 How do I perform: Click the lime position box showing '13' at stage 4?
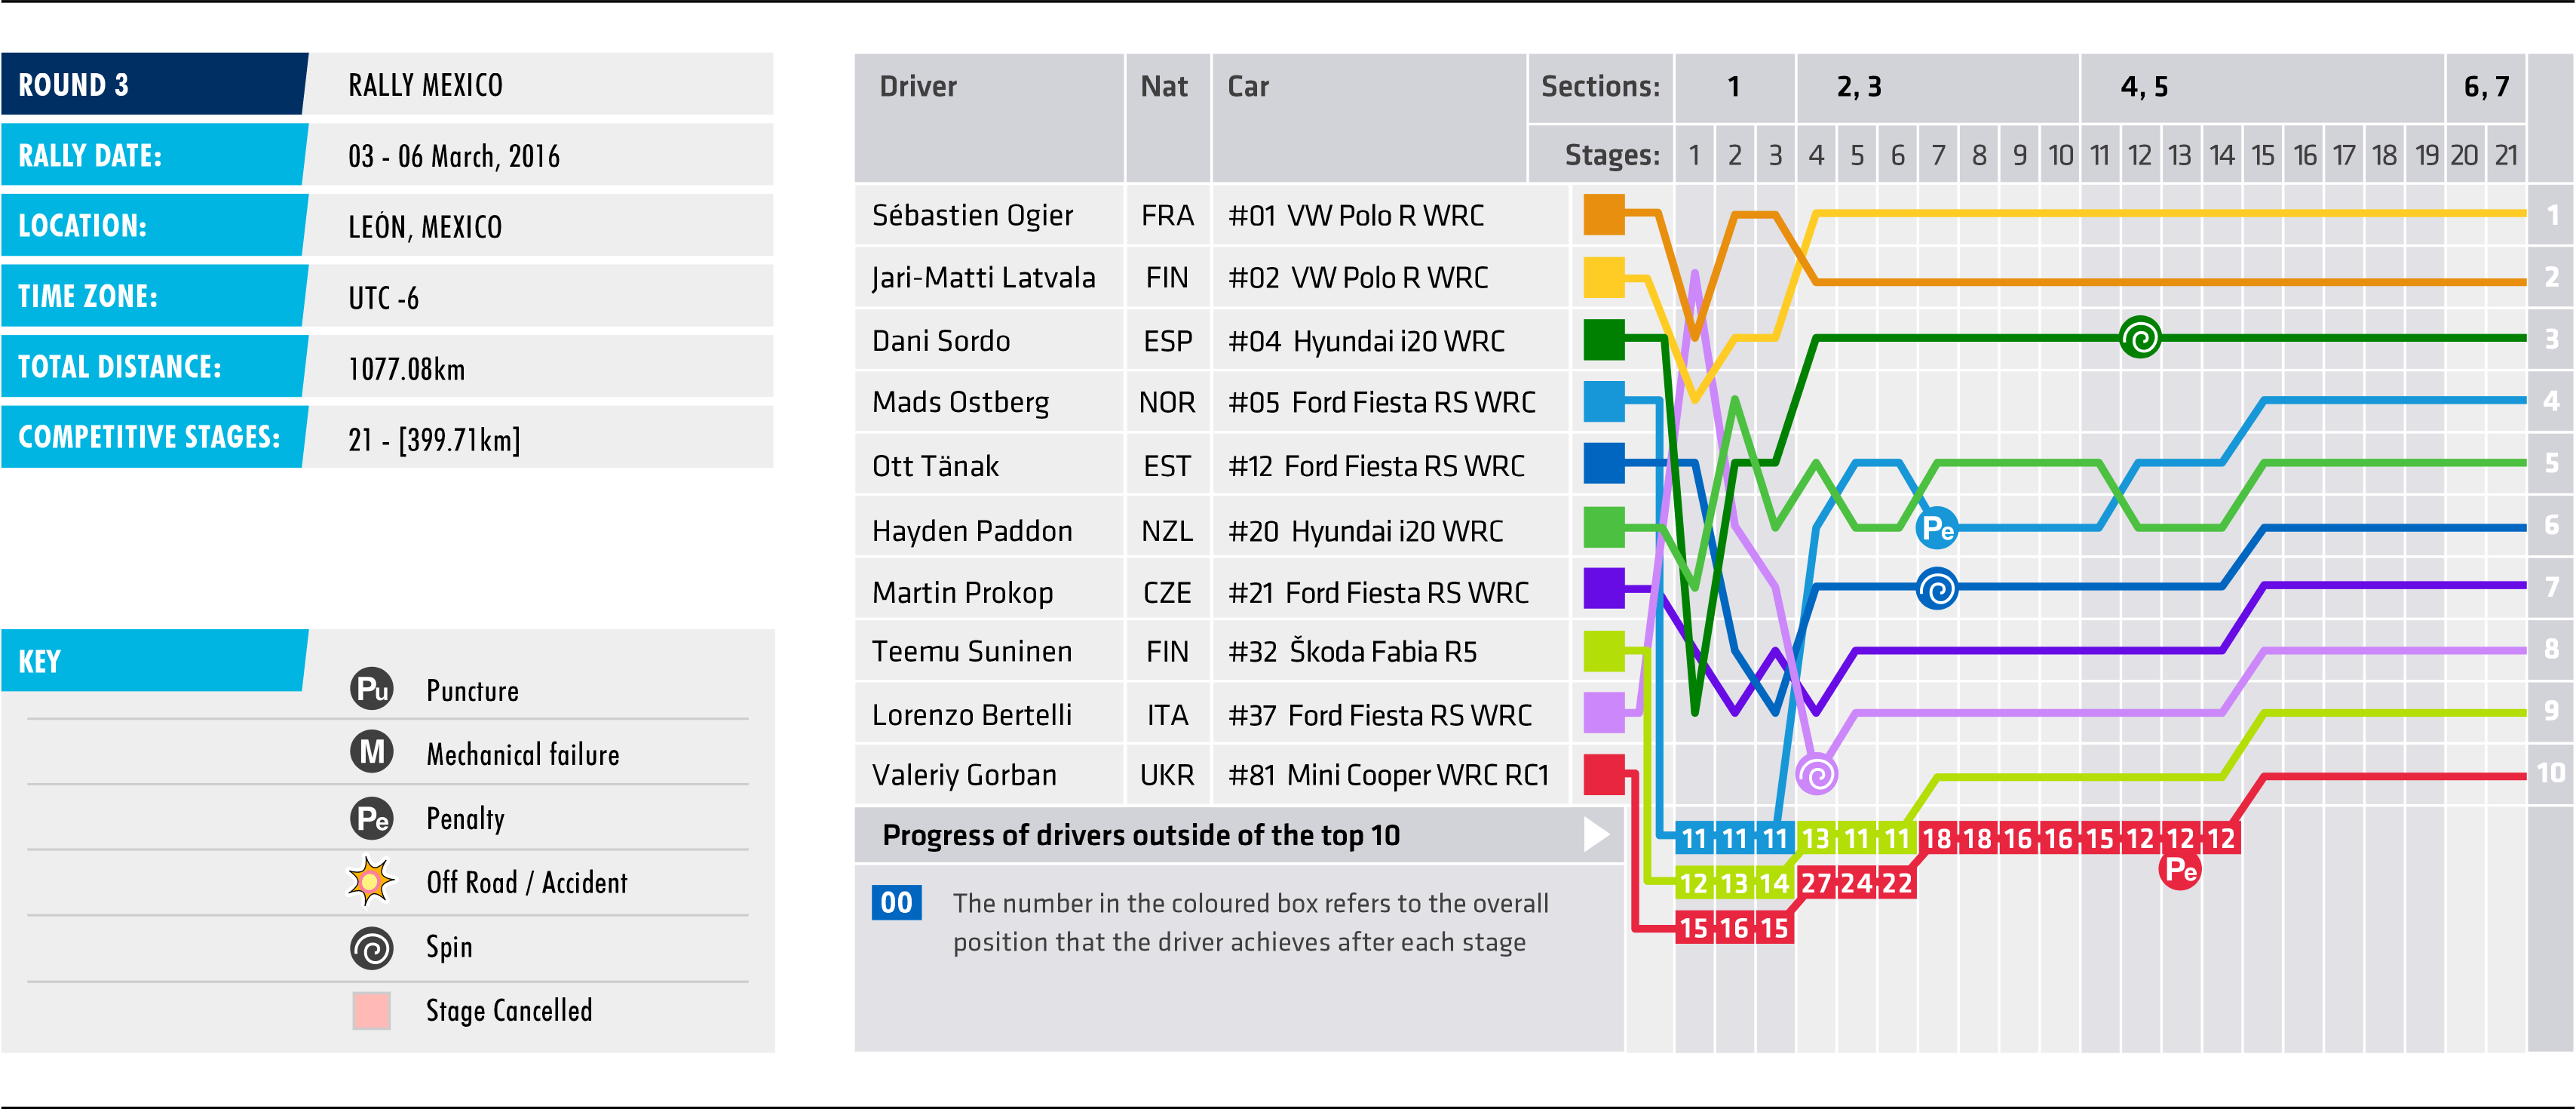click(x=1816, y=838)
